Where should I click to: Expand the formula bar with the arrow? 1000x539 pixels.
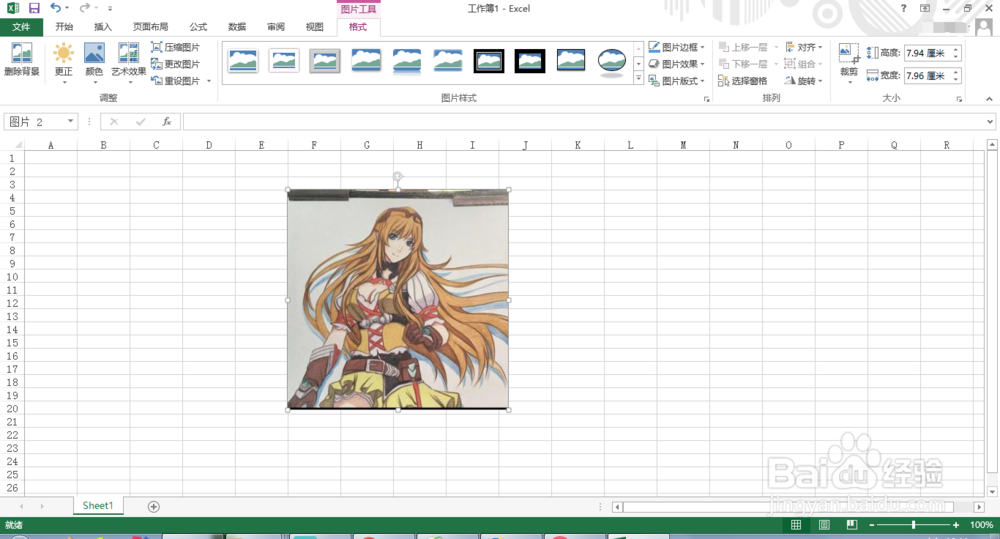click(990, 121)
